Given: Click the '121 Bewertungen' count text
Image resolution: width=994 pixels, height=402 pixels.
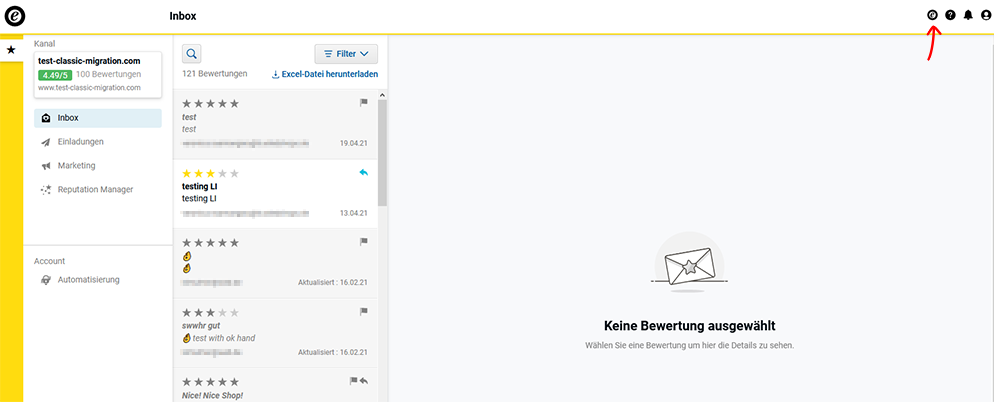Looking at the screenshot, I should pyautogui.click(x=215, y=74).
